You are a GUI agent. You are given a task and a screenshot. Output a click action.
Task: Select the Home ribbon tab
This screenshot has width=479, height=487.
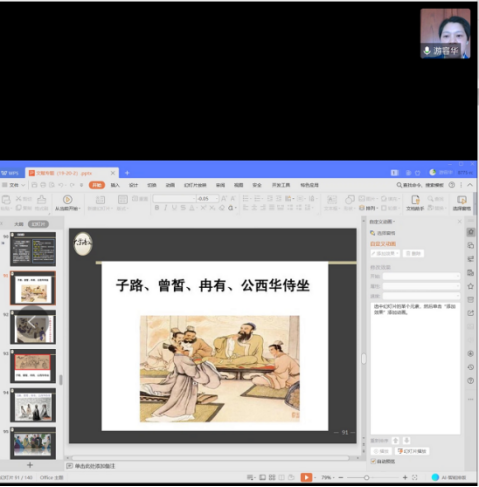coord(97,185)
